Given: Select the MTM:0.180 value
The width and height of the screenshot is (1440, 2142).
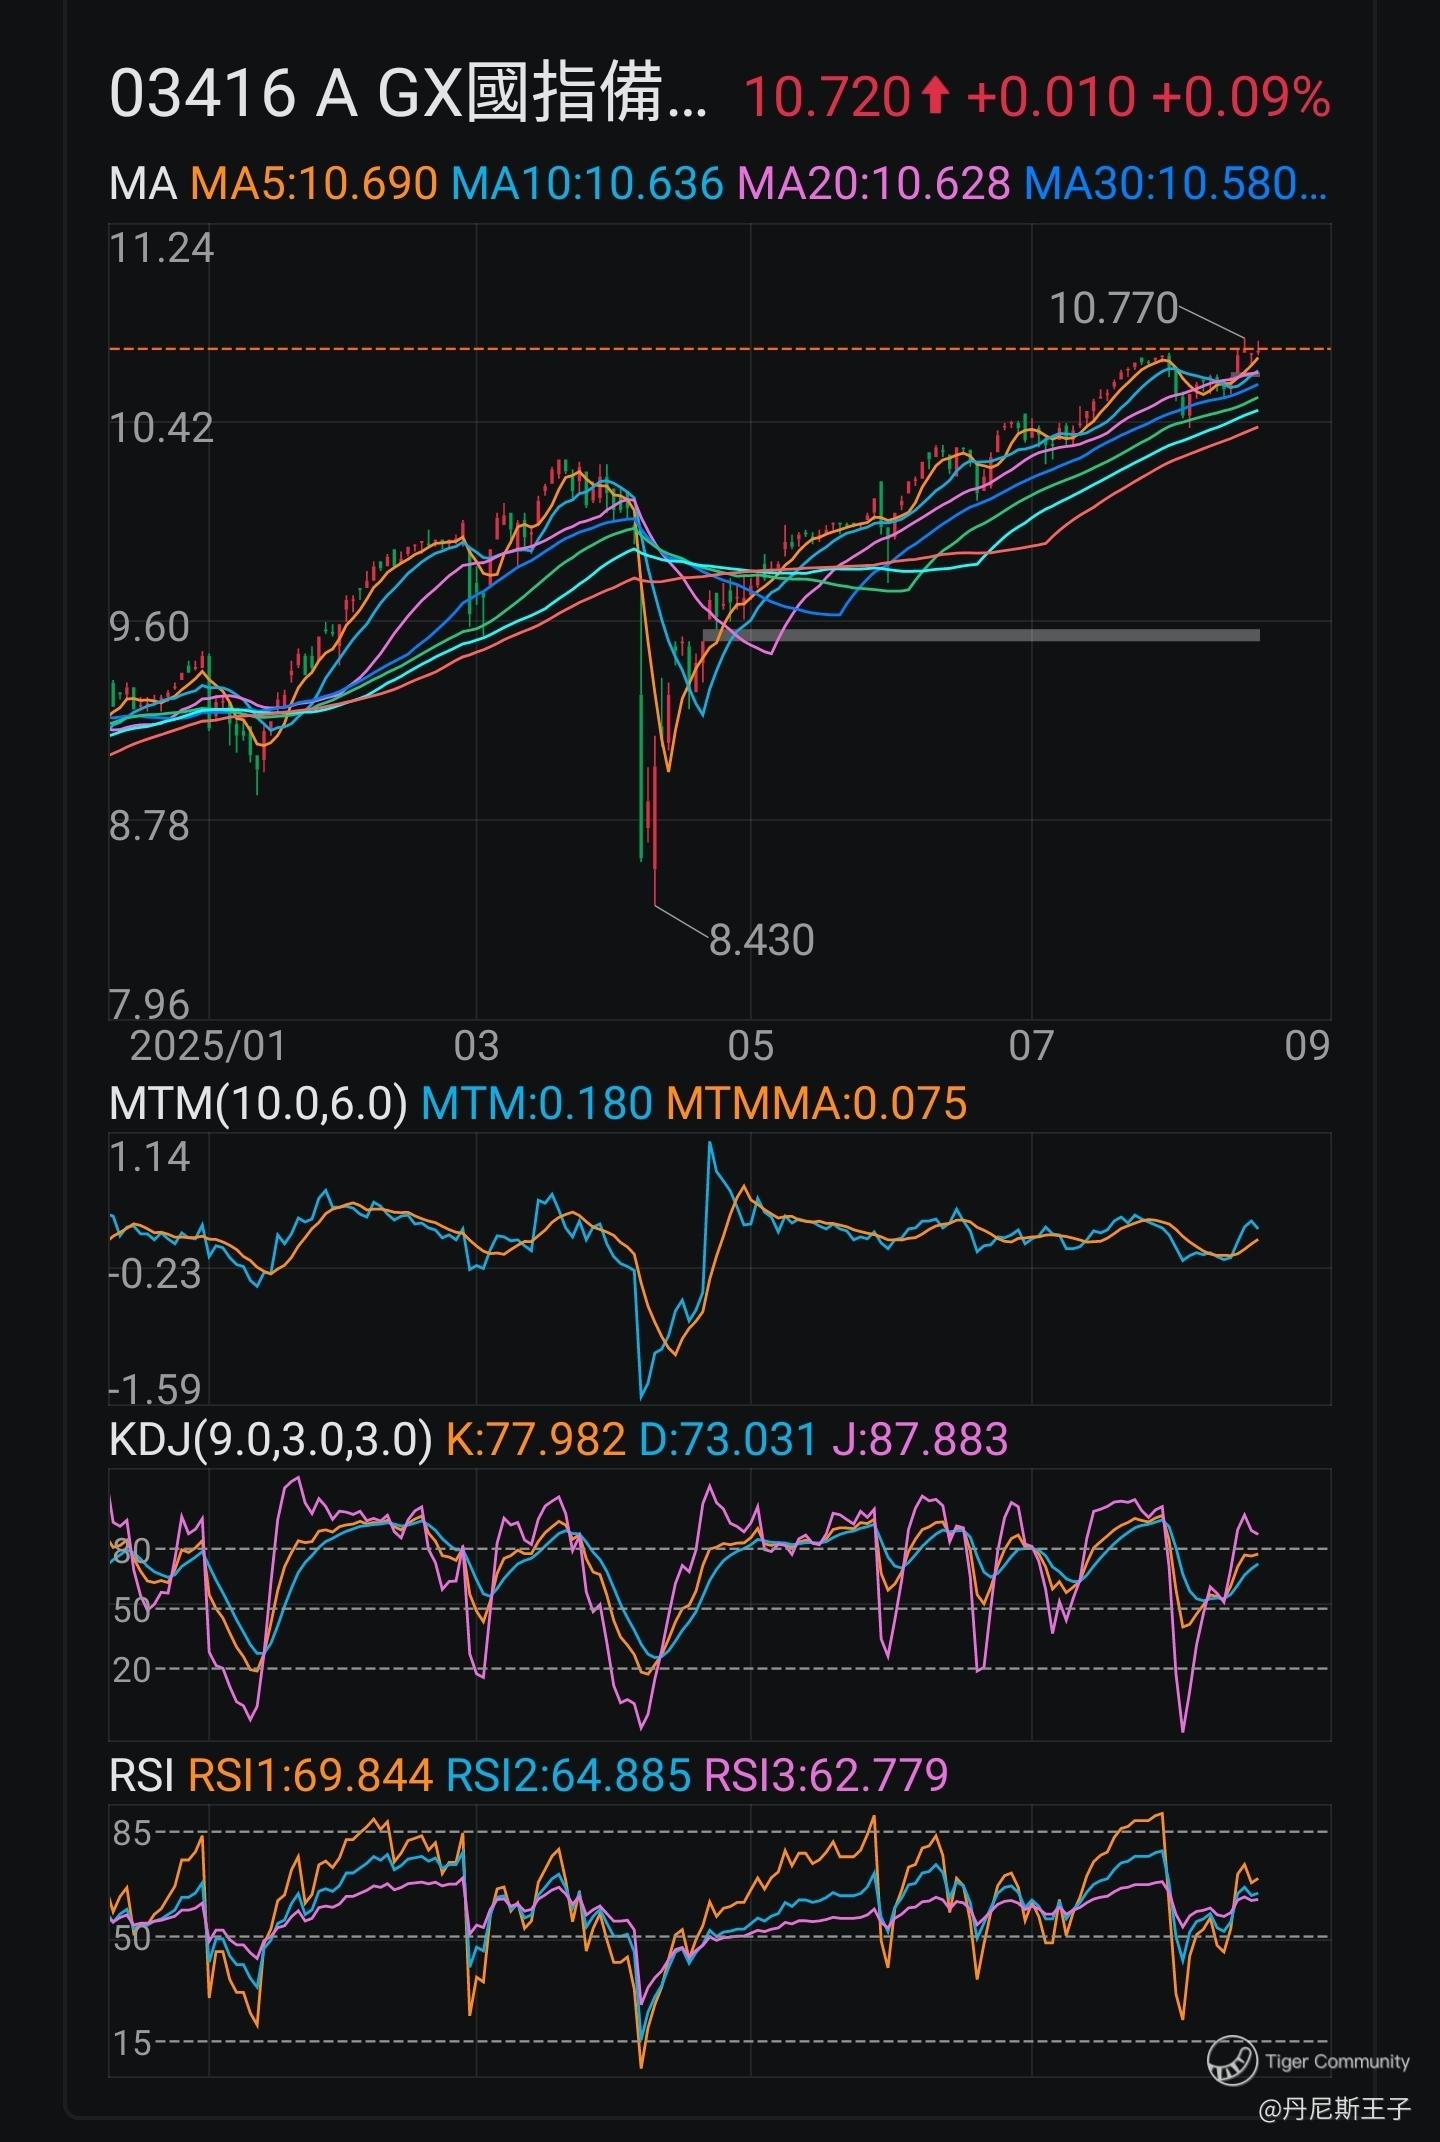Looking at the screenshot, I should 537,1104.
